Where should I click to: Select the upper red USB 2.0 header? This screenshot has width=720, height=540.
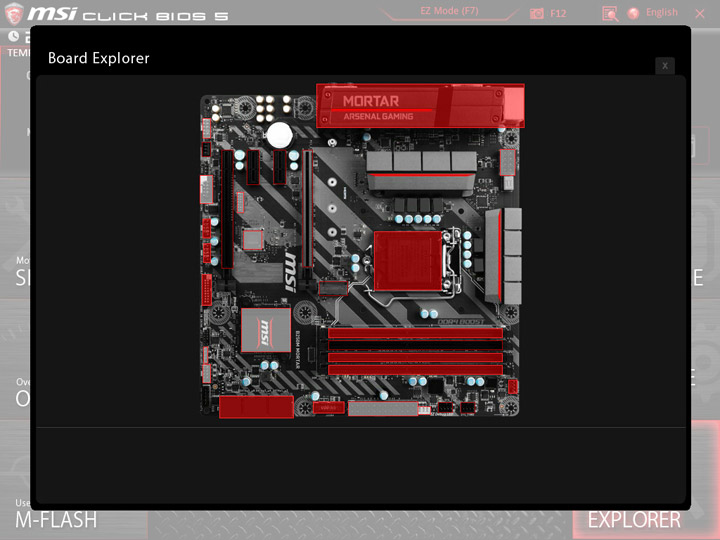[x=207, y=228]
